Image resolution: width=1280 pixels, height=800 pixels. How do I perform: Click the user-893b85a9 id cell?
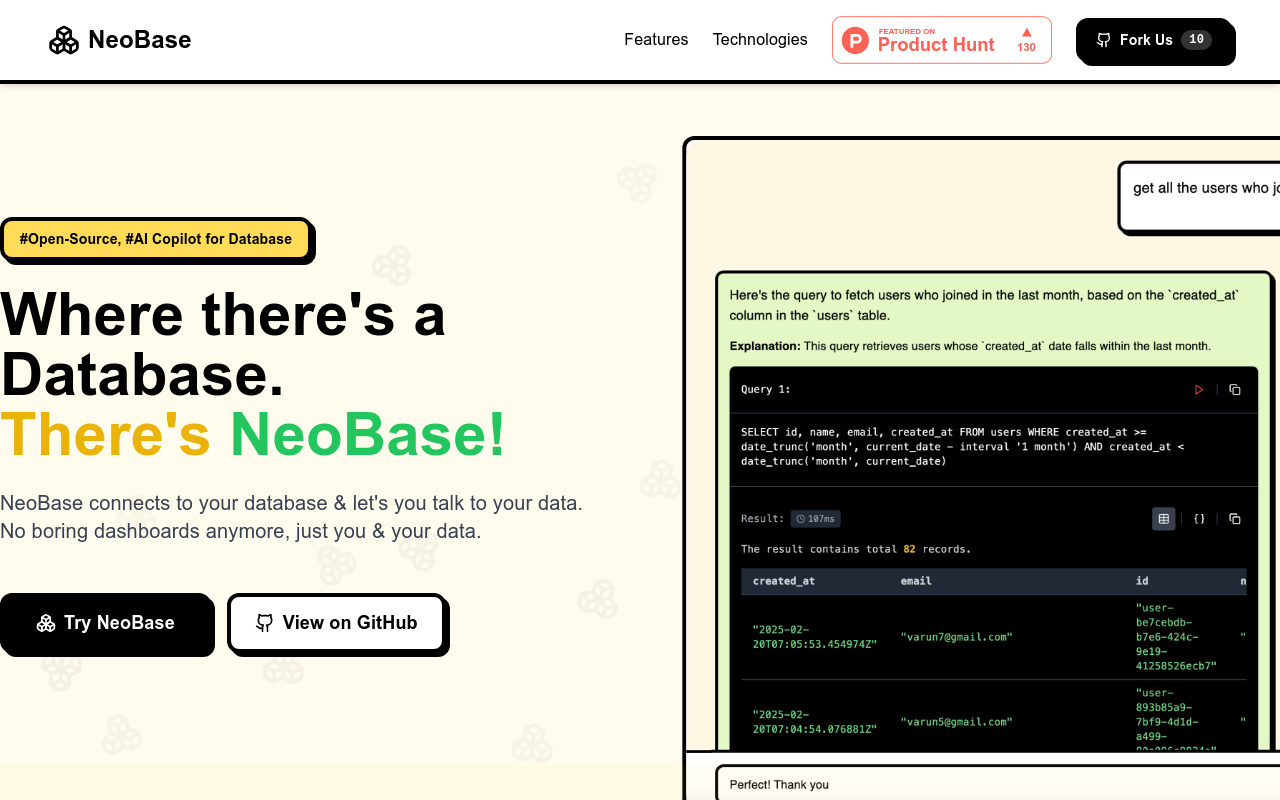1176,721
